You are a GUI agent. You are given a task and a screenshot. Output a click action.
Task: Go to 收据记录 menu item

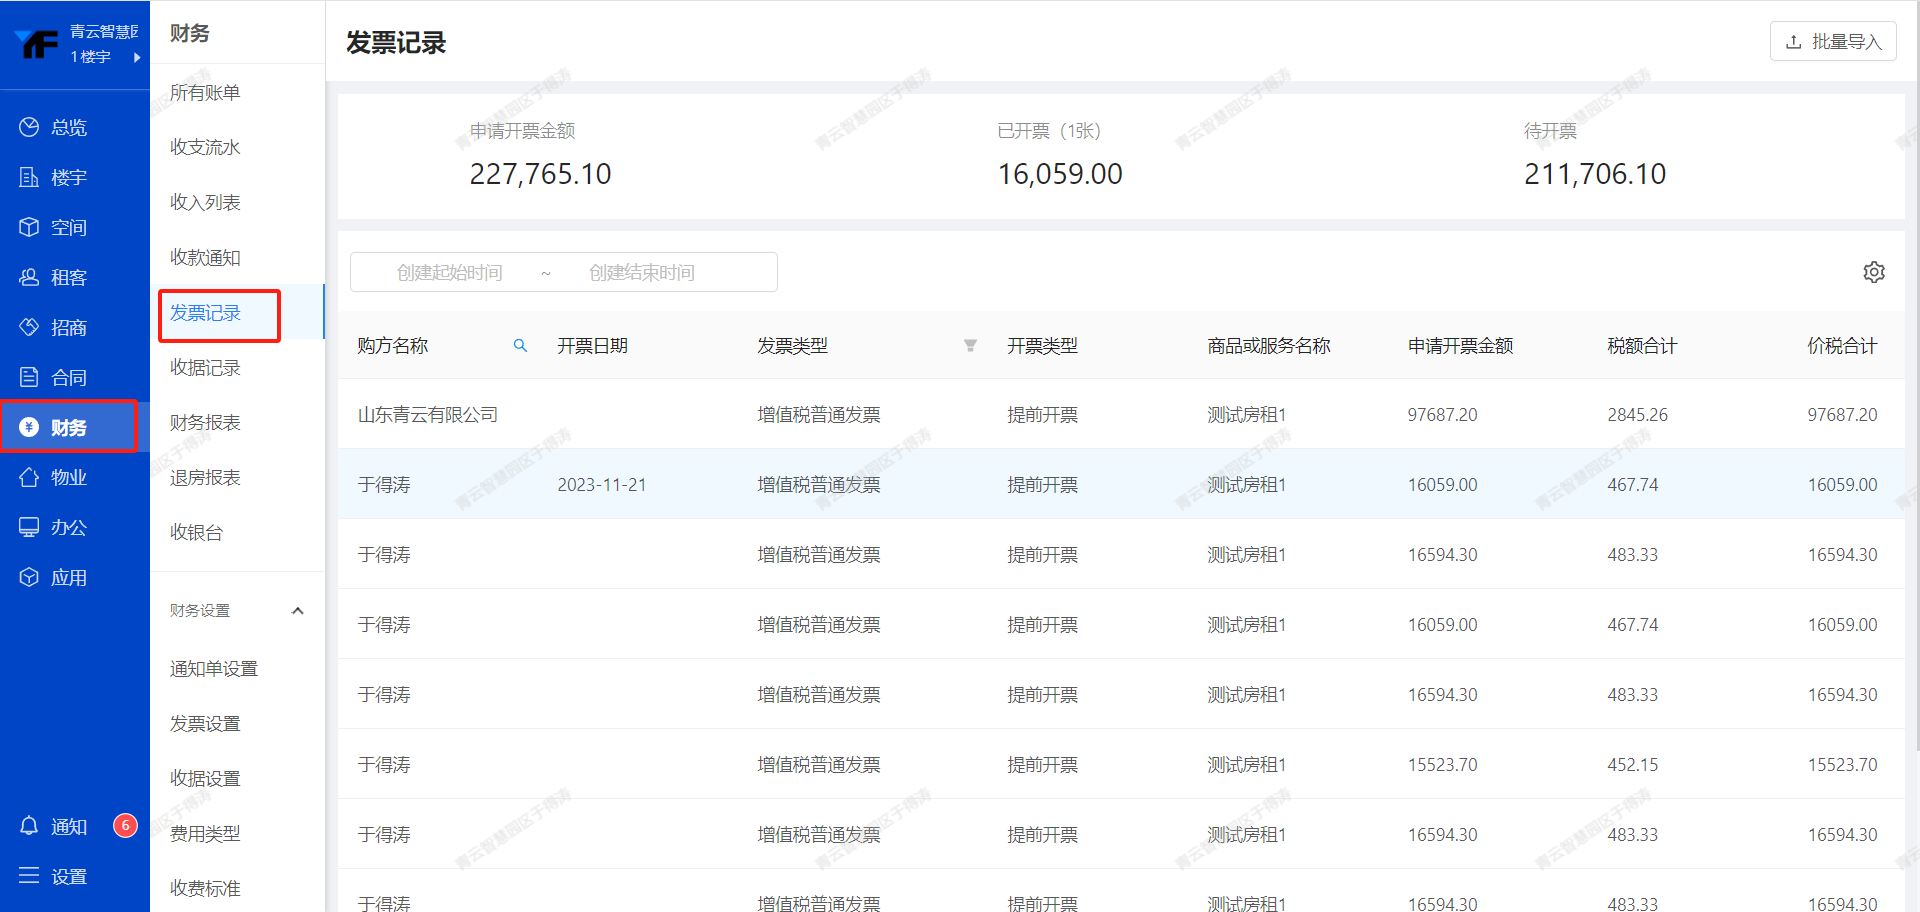pos(205,368)
